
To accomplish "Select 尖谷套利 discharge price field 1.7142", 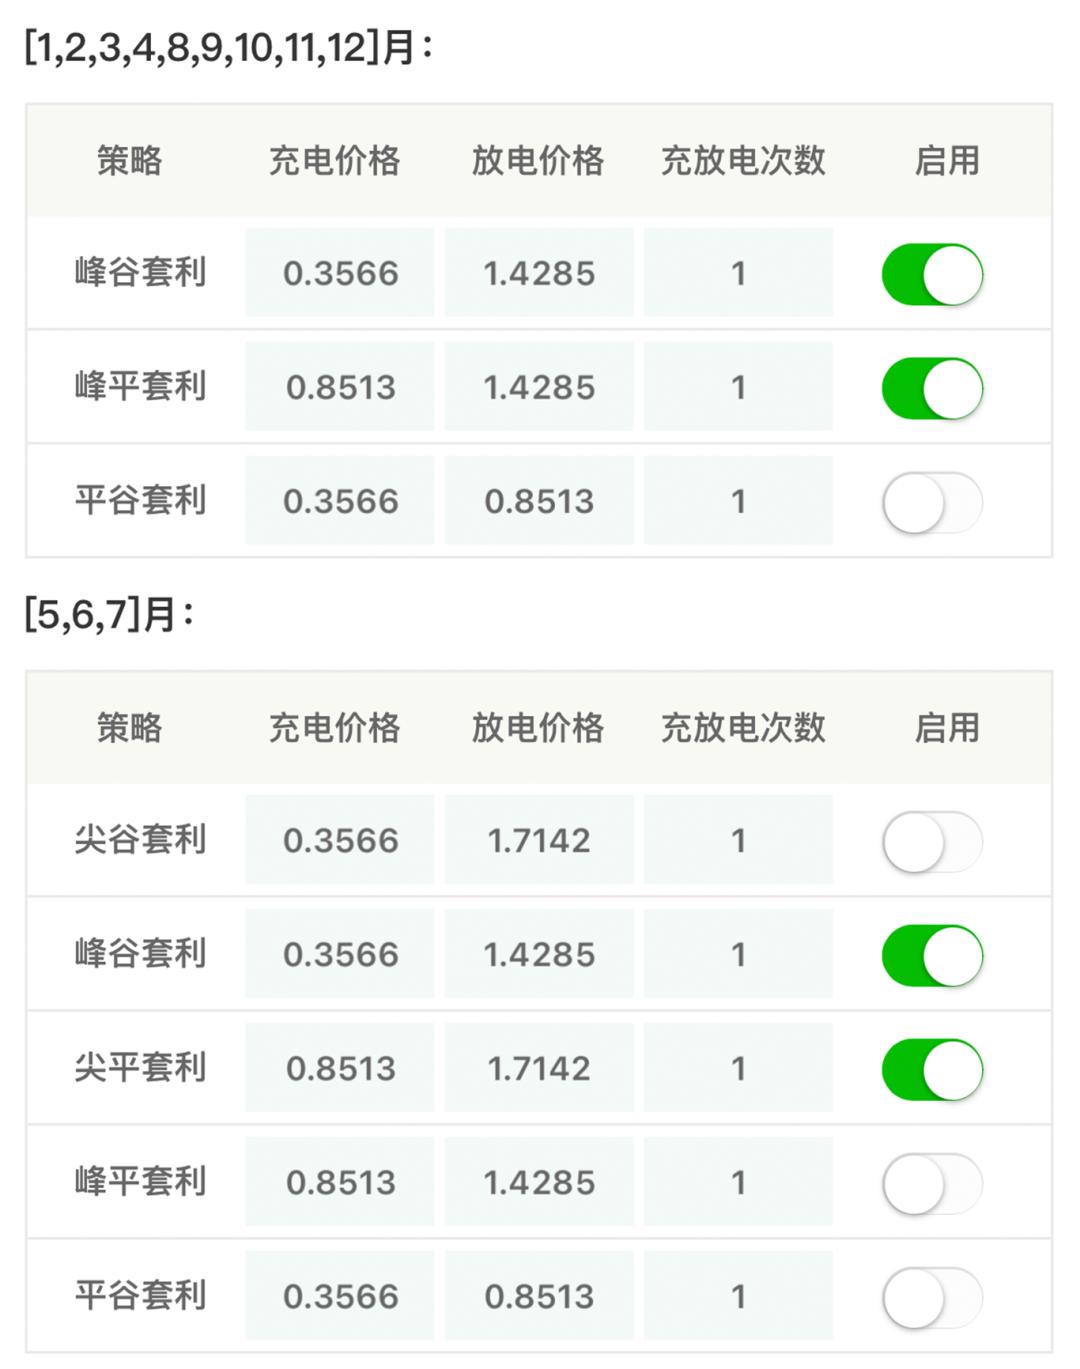I will tap(538, 841).
